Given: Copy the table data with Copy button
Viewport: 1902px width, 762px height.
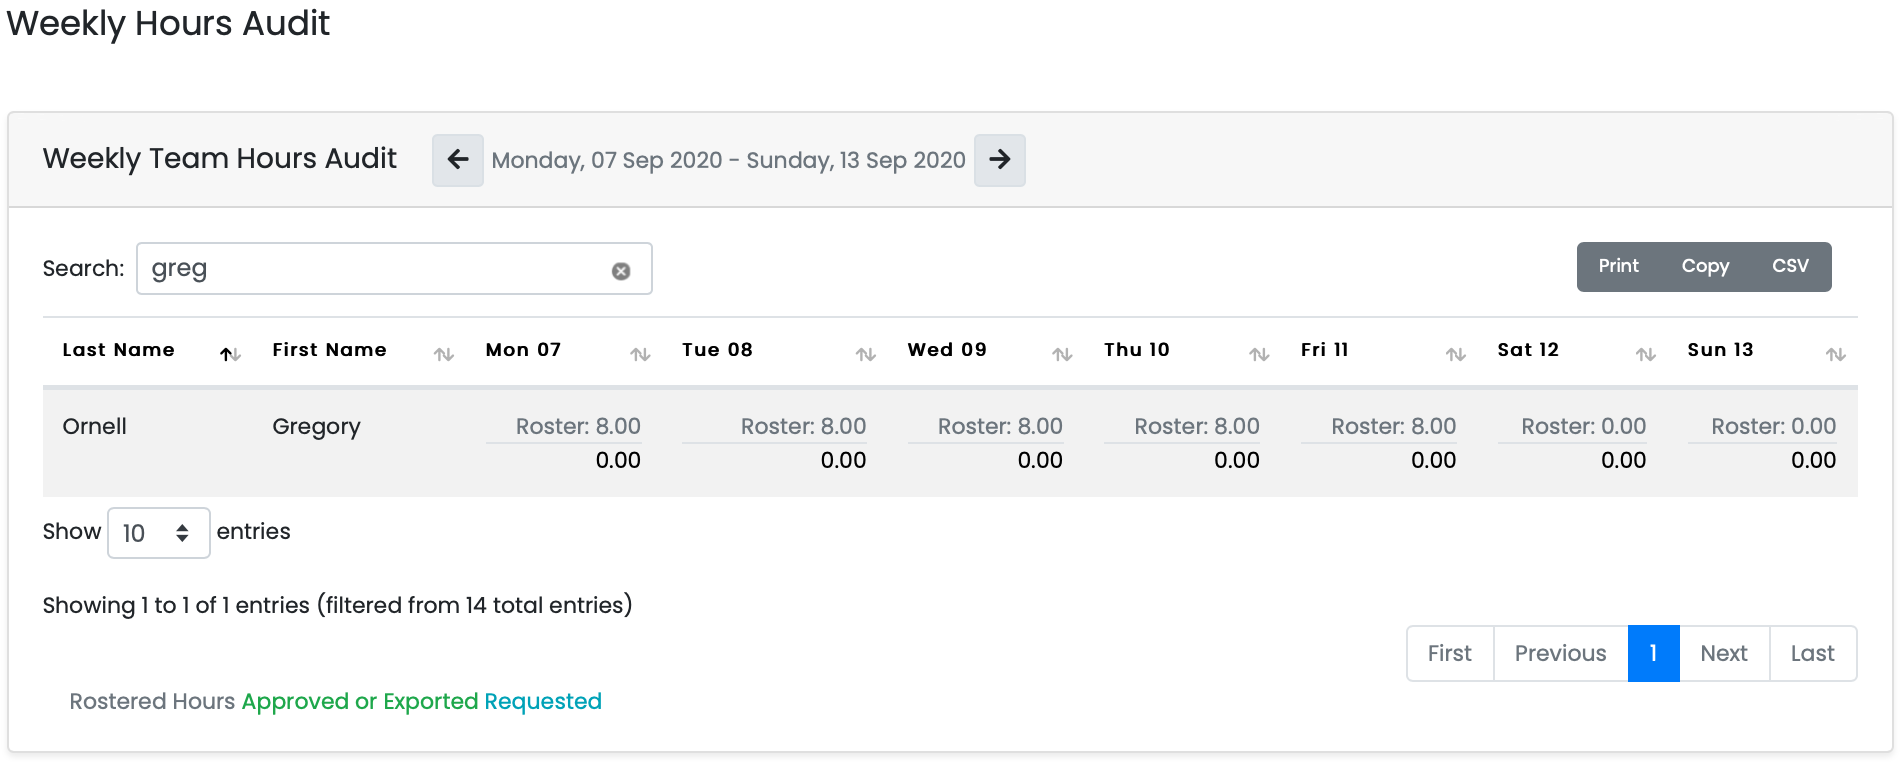Looking at the screenshot, I should (x=1705, y=266).
